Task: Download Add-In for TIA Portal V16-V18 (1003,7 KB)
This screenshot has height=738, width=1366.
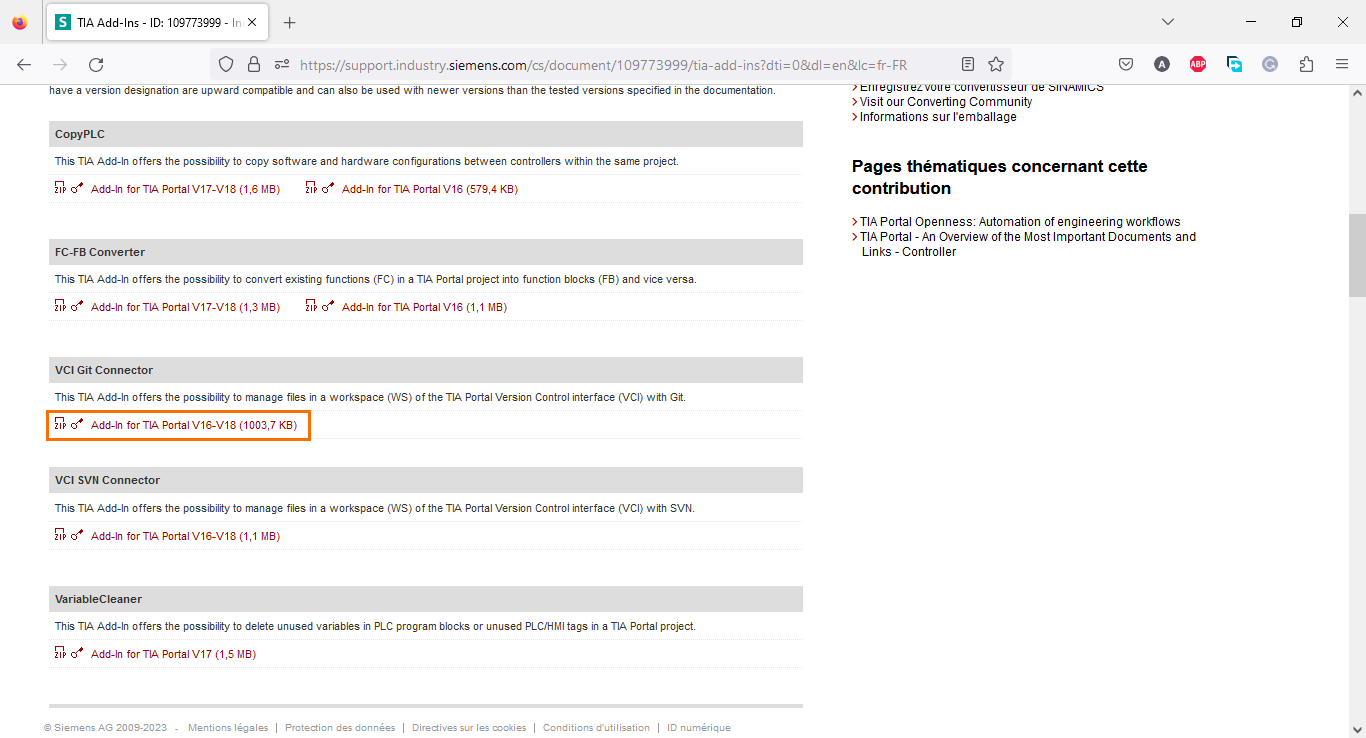Action: click(194, 424)
